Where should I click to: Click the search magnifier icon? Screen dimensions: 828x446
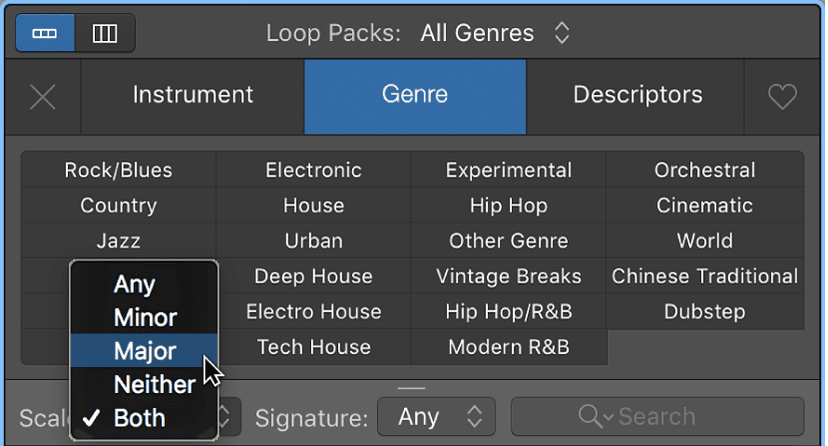(x=590, y=416)
